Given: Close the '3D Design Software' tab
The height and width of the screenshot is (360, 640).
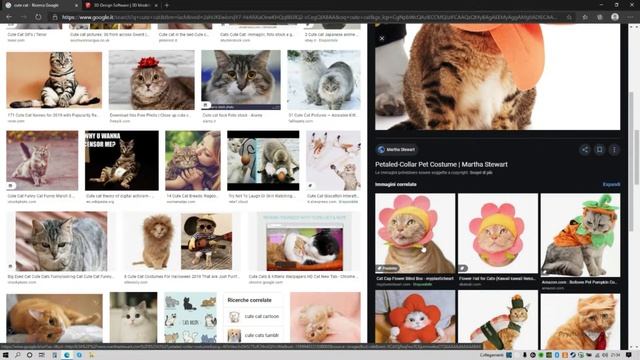Looking at the screenshot, I should [x=156, y=5].
